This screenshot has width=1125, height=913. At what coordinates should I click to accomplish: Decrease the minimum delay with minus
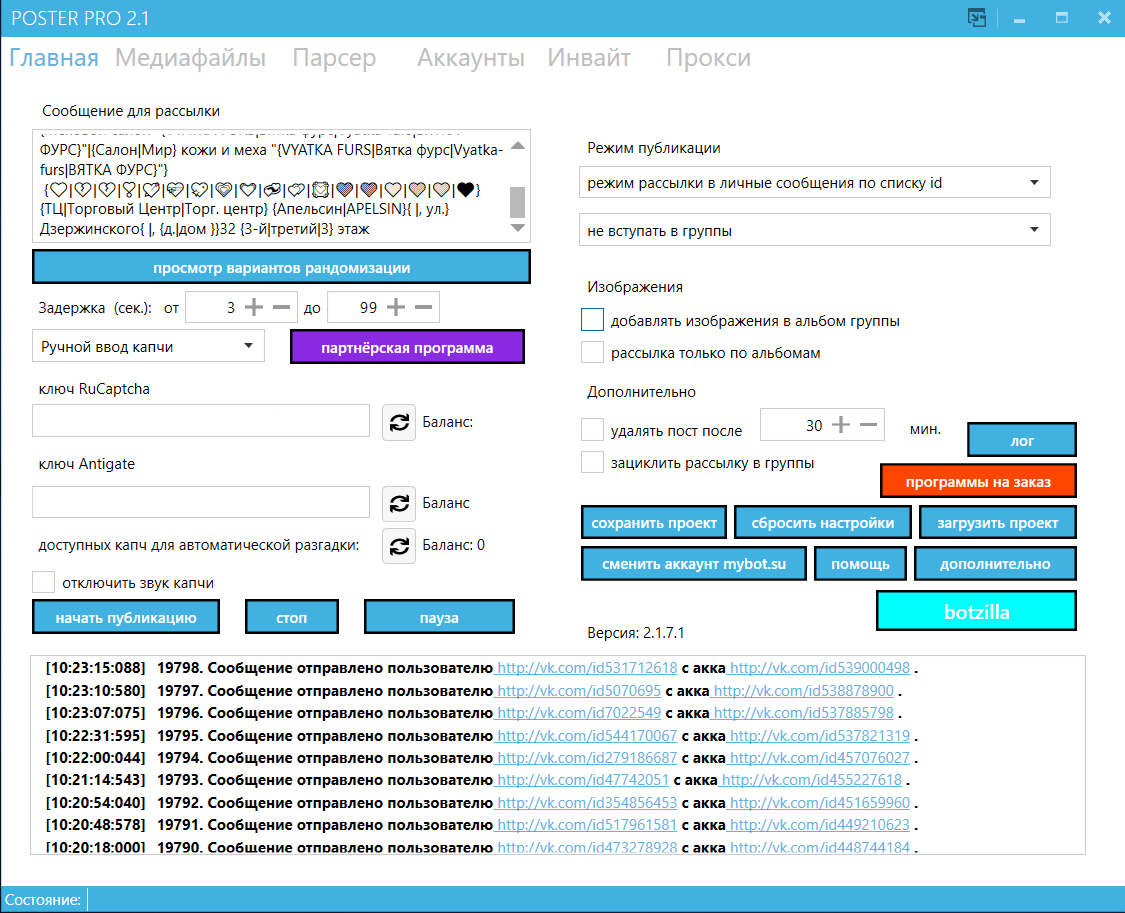(281, 308)
